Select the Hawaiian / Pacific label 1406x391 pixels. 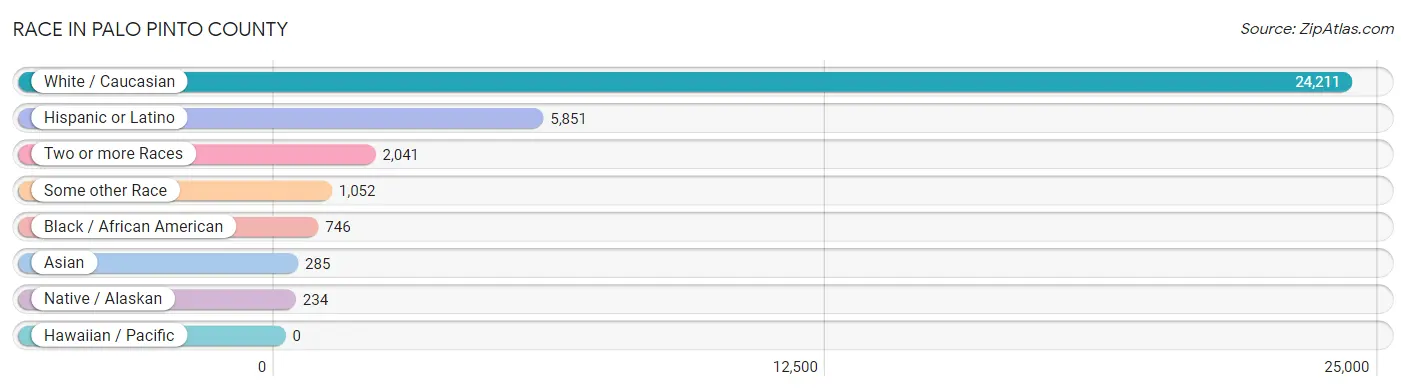pyautogui.click(x=109, y=336)
